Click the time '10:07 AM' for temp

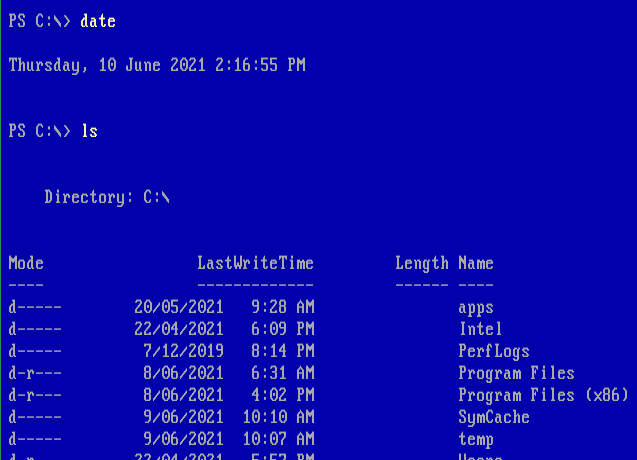[x=278, y=439]
